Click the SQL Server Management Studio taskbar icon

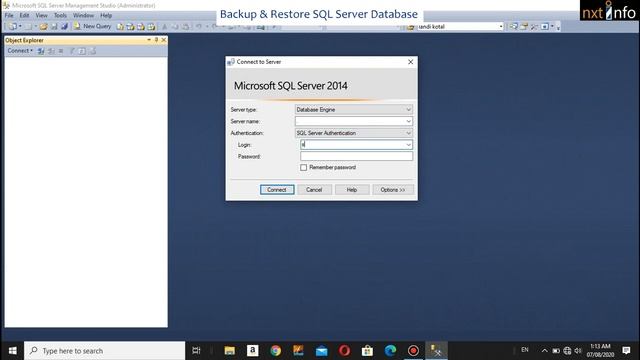click(436, 351)
